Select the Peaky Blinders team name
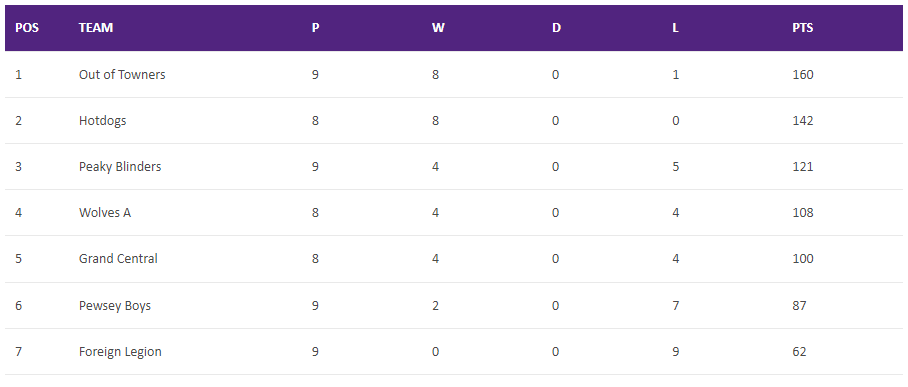908x387 pixels. click(120, 166)
